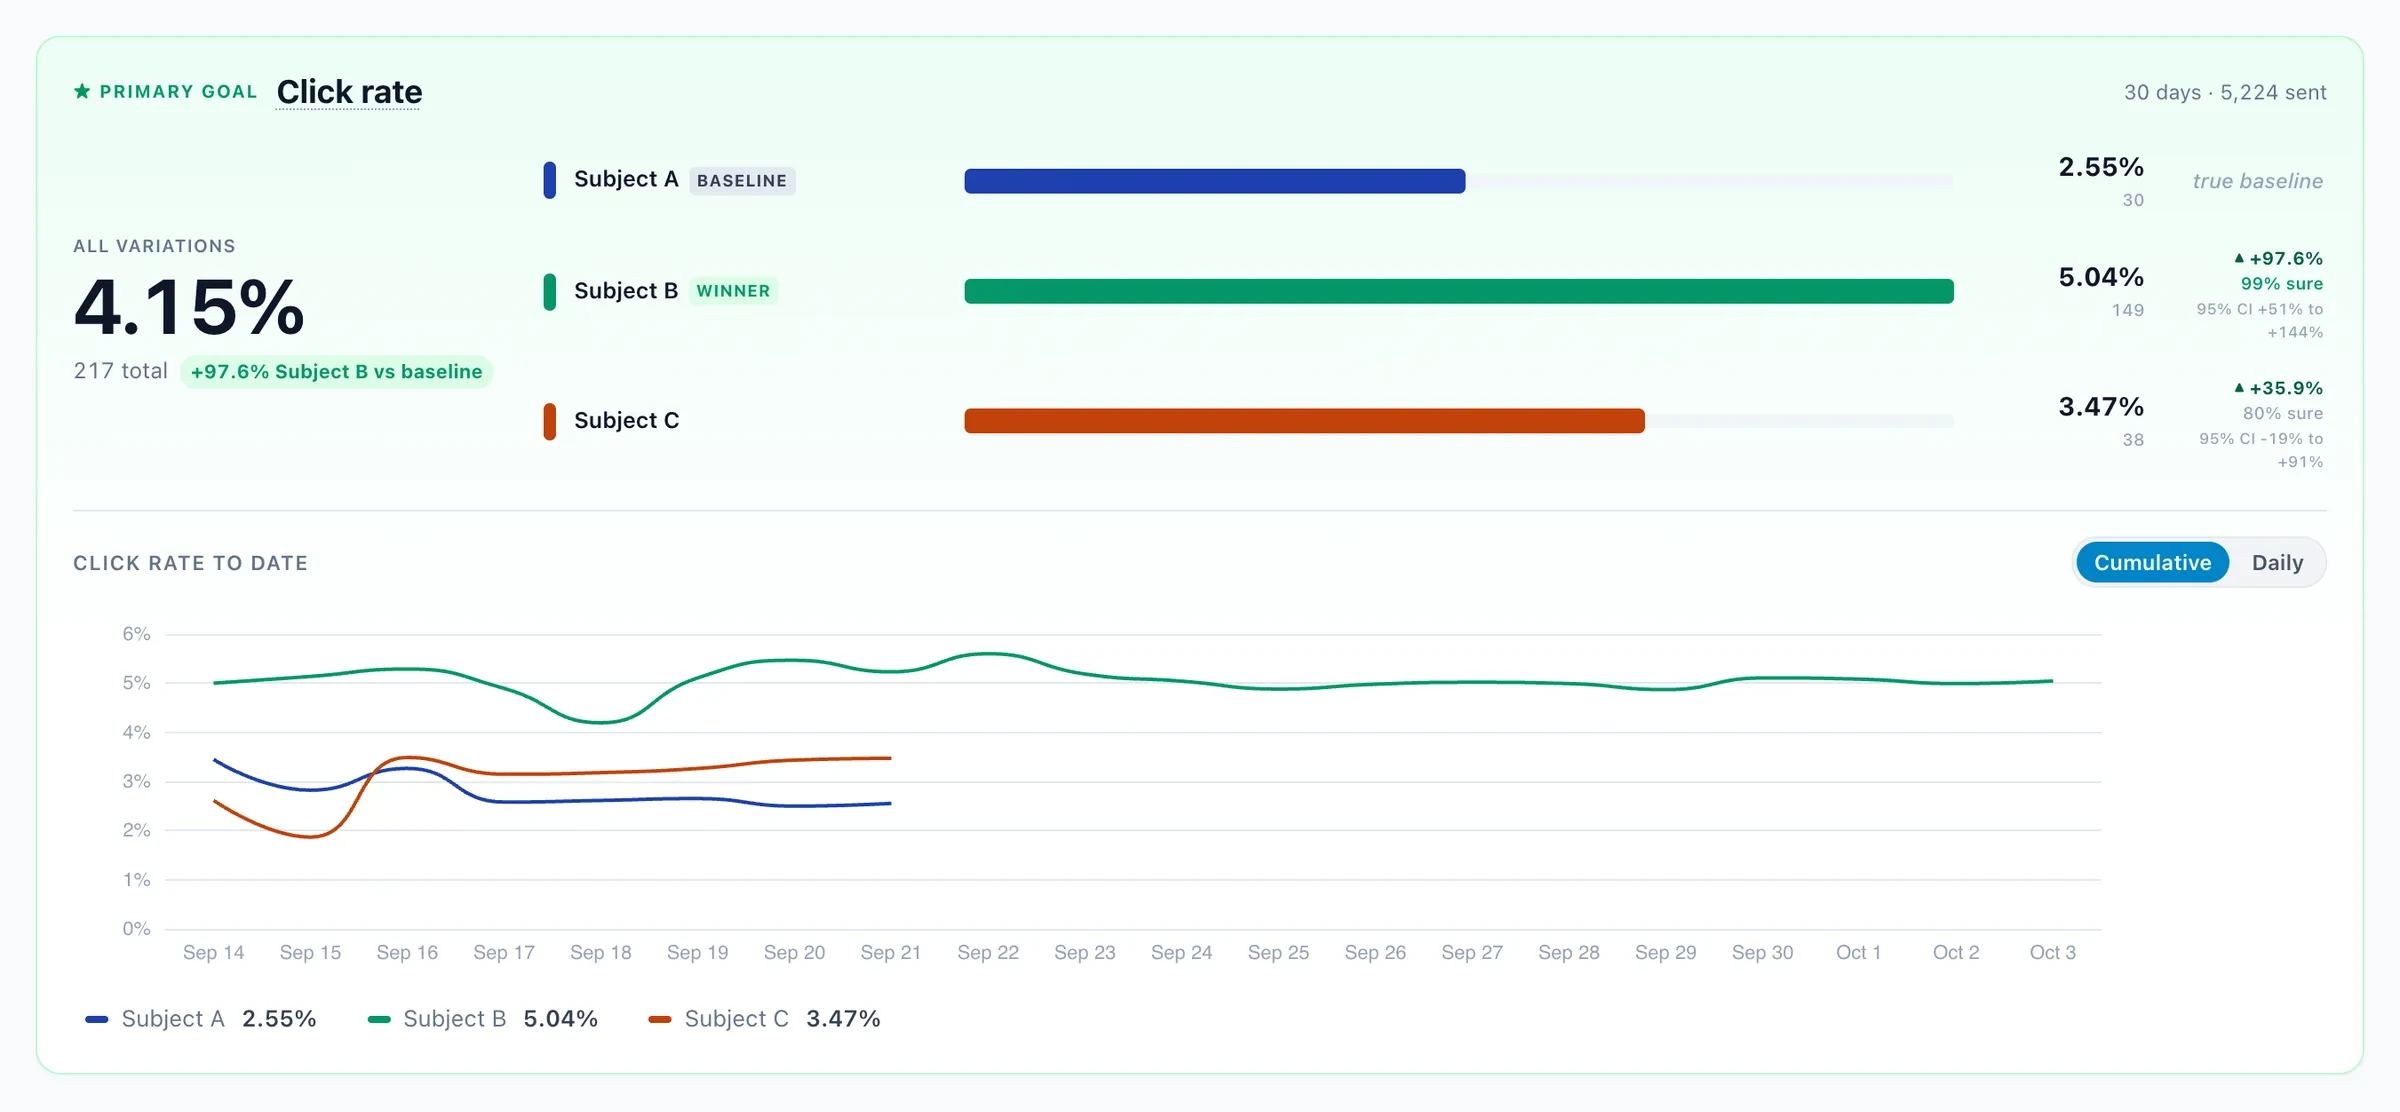2400x1112 pixels.
Task: Click the Subject A blue progress bar
Action: (1214, 181)
